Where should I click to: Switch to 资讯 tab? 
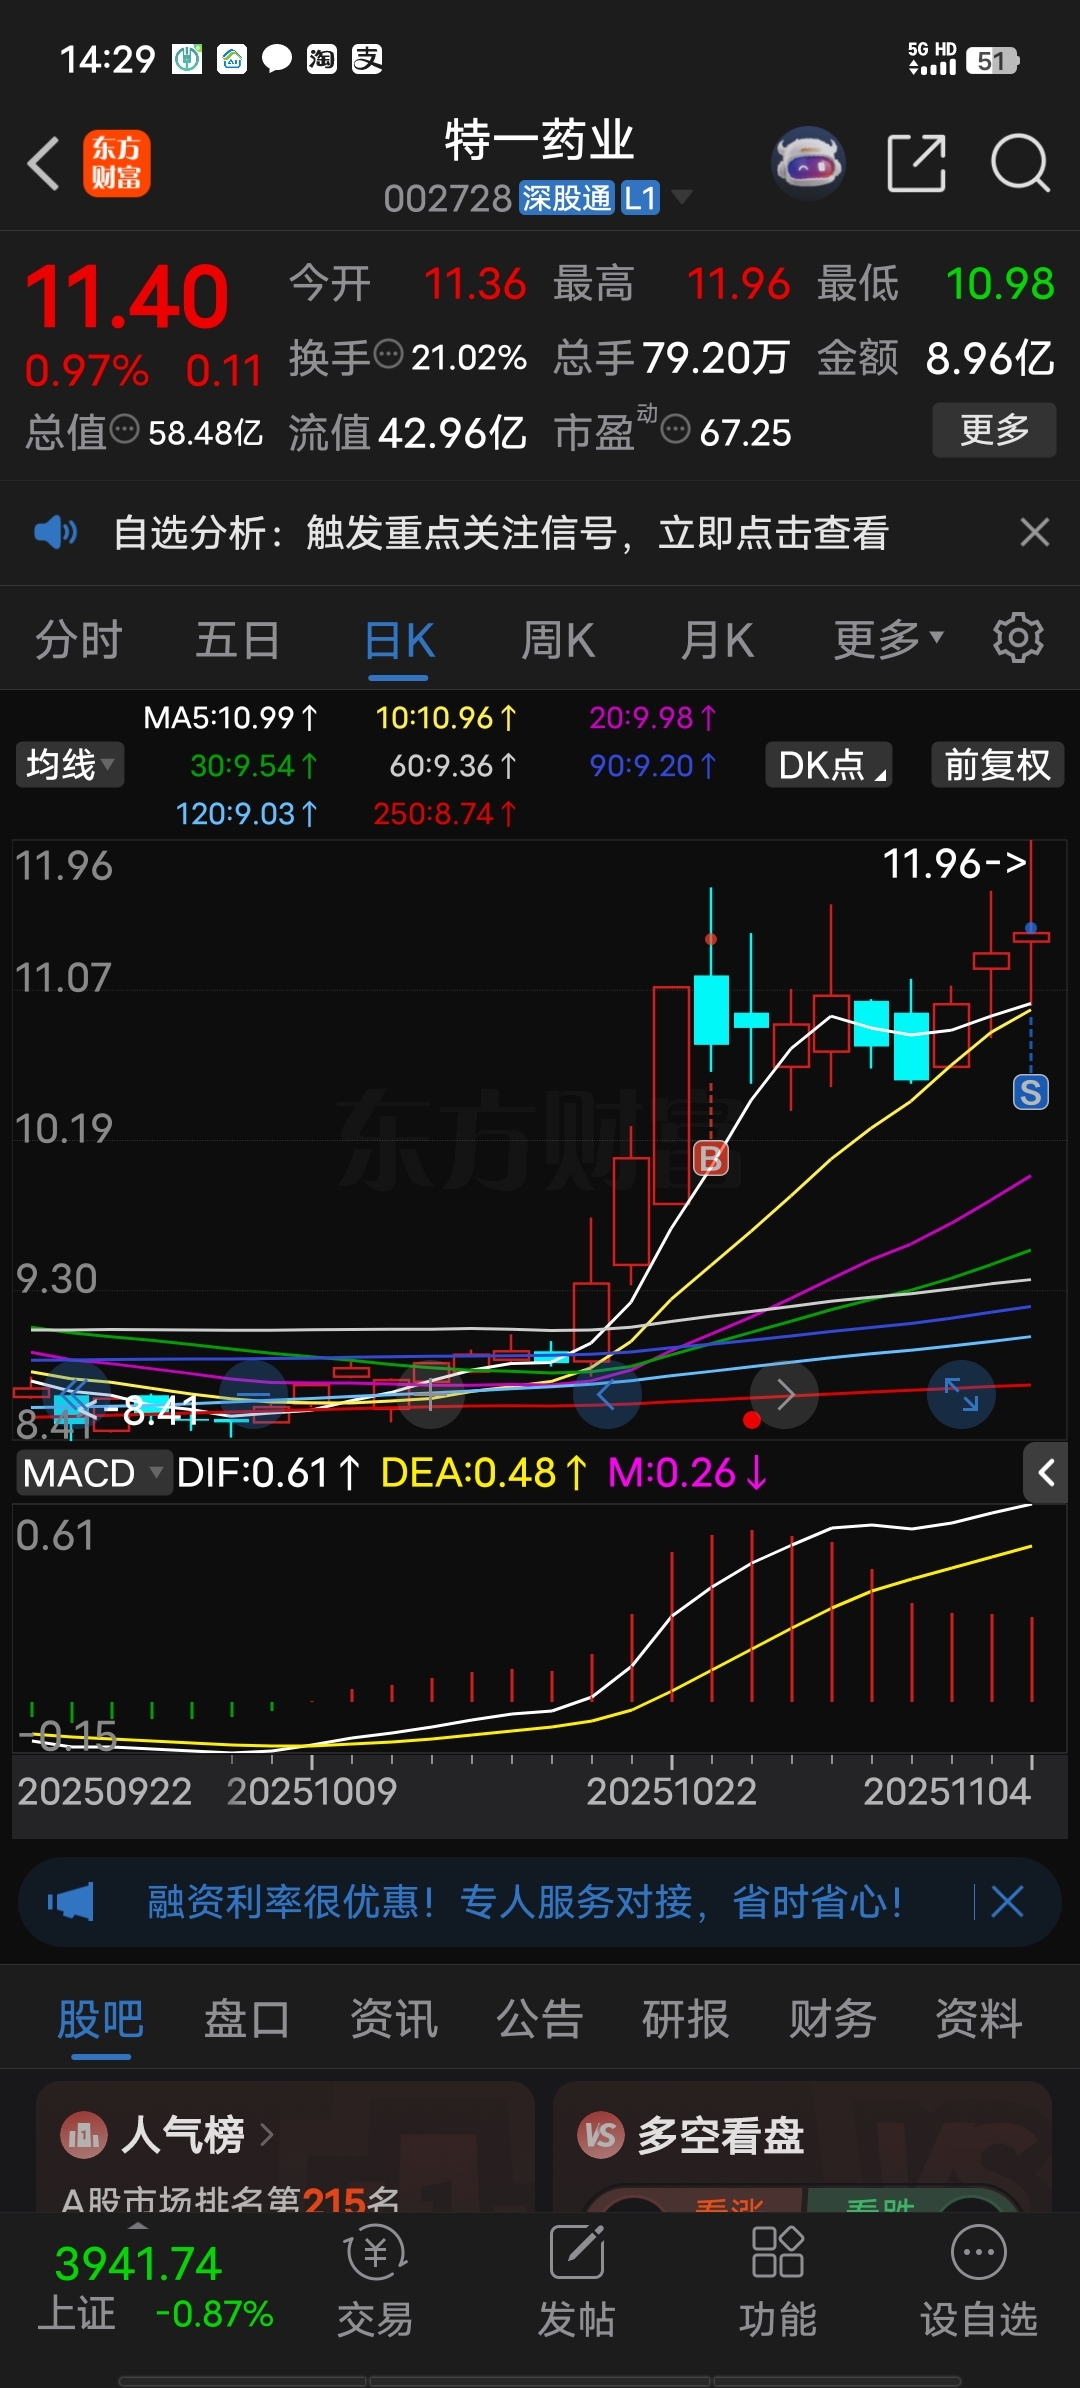click(x=393, y=2019)
